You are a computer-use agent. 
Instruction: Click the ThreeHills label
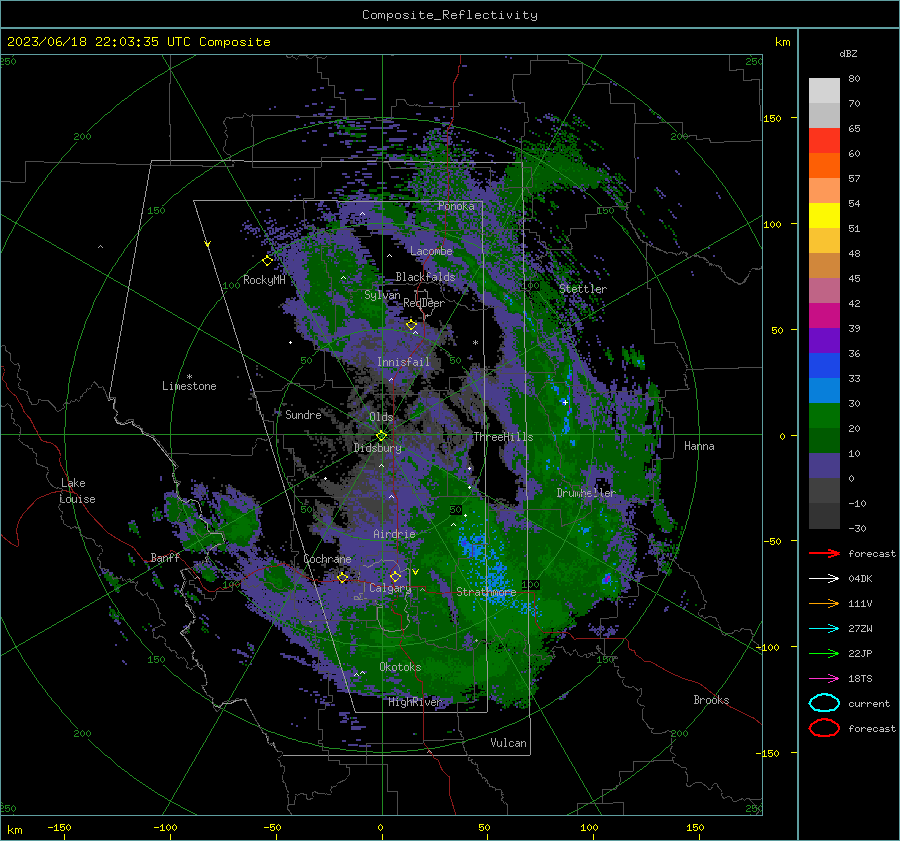[x=503, y=437]
